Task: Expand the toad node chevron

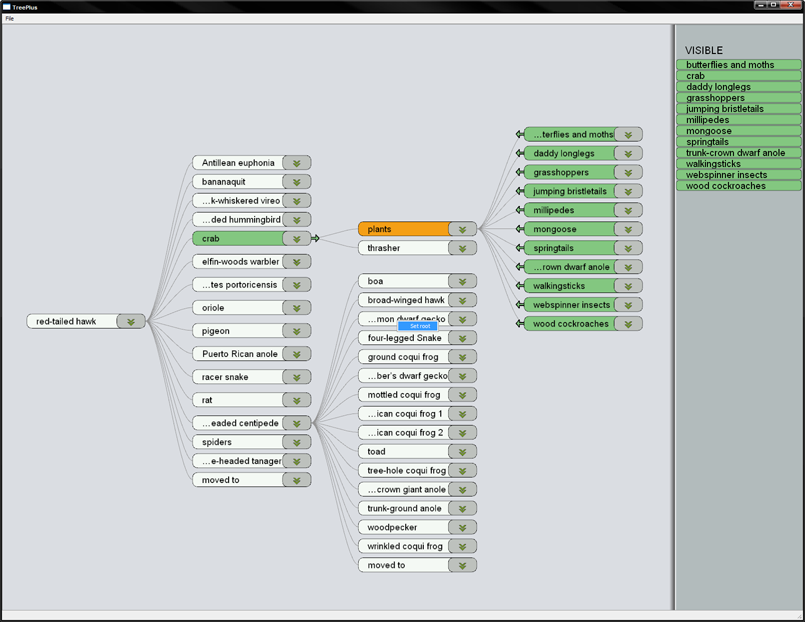Action: click(x=462, y=452)
